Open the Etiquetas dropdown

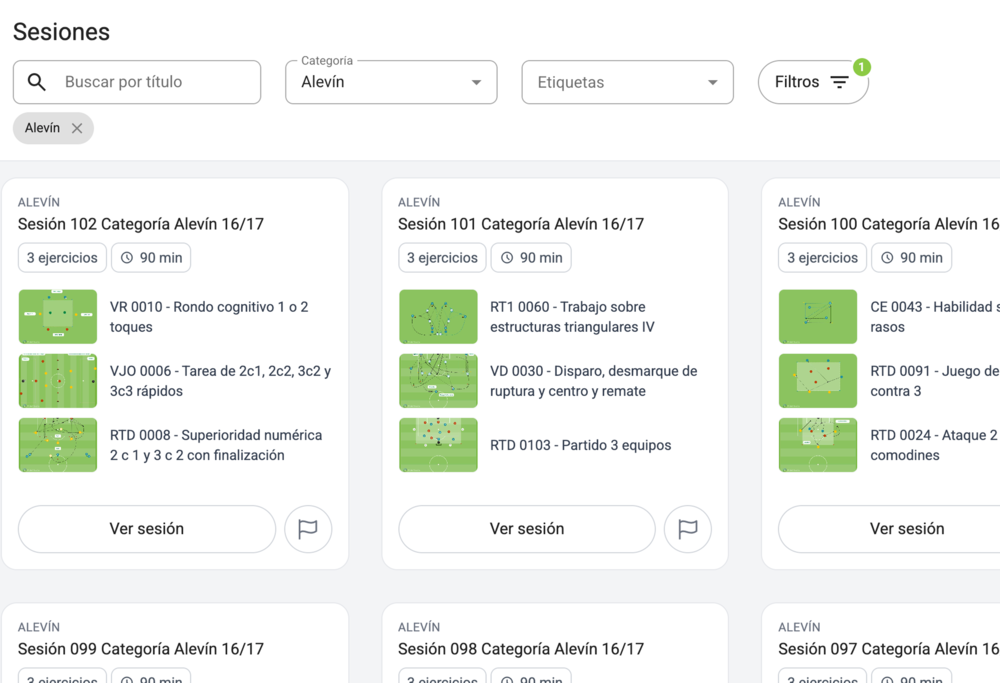point(627,82)
